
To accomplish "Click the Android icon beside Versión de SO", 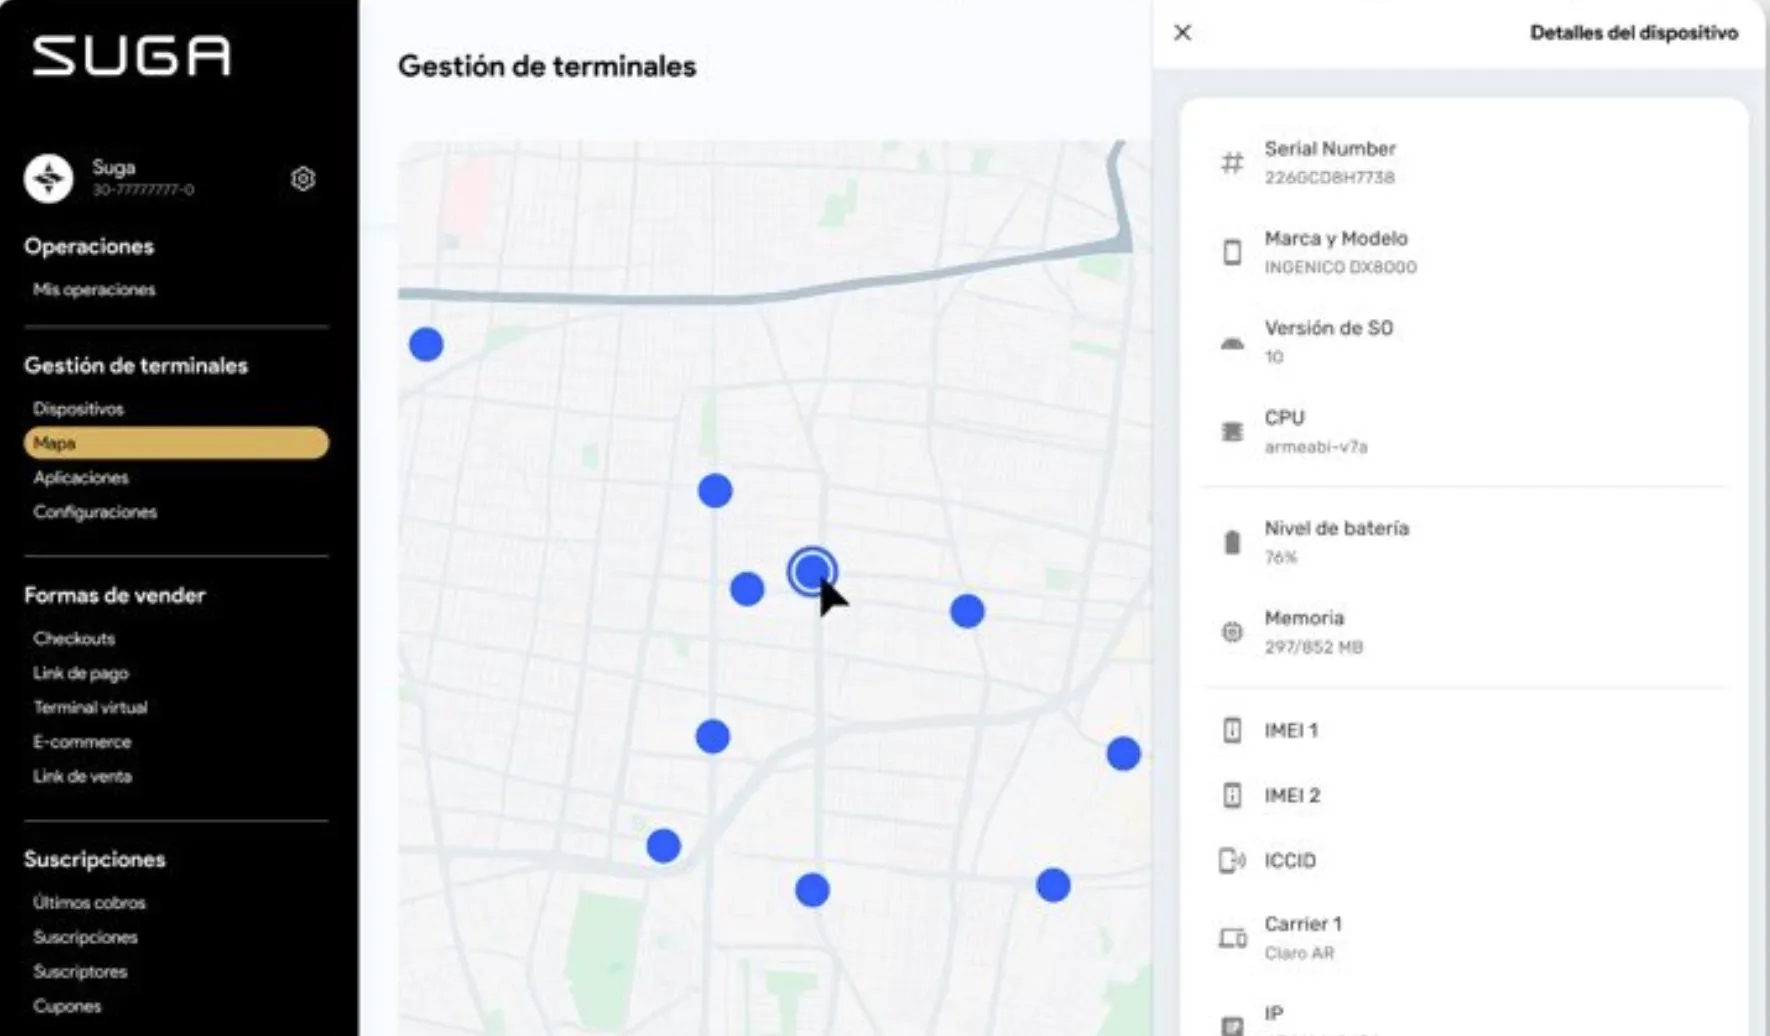I will pos(1232,343).
